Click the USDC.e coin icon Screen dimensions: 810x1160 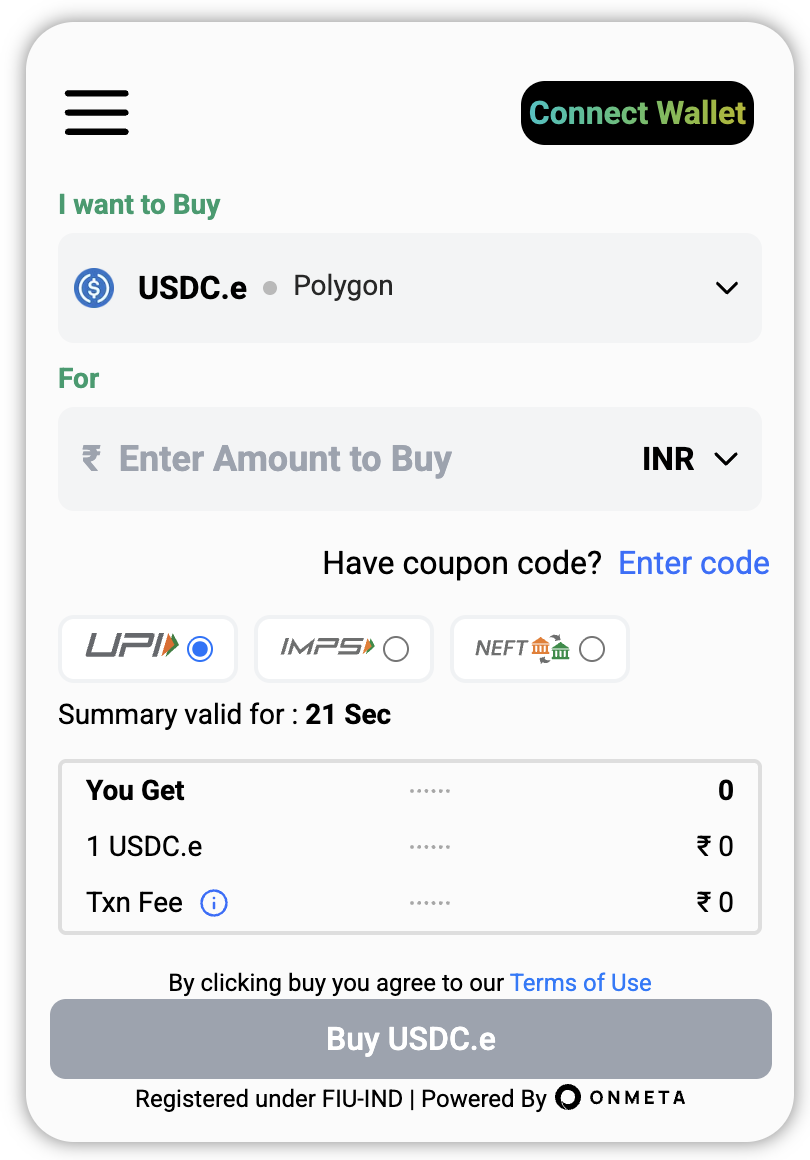pos(94,288)
